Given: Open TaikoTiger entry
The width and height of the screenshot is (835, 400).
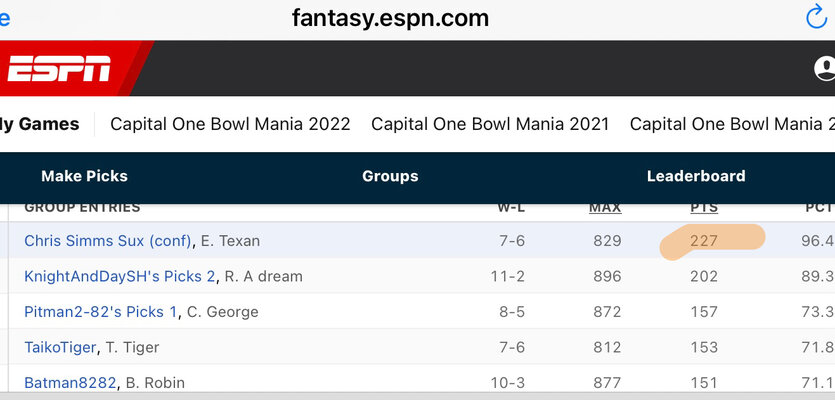Looking at the screenshot, I should [60, 347].
